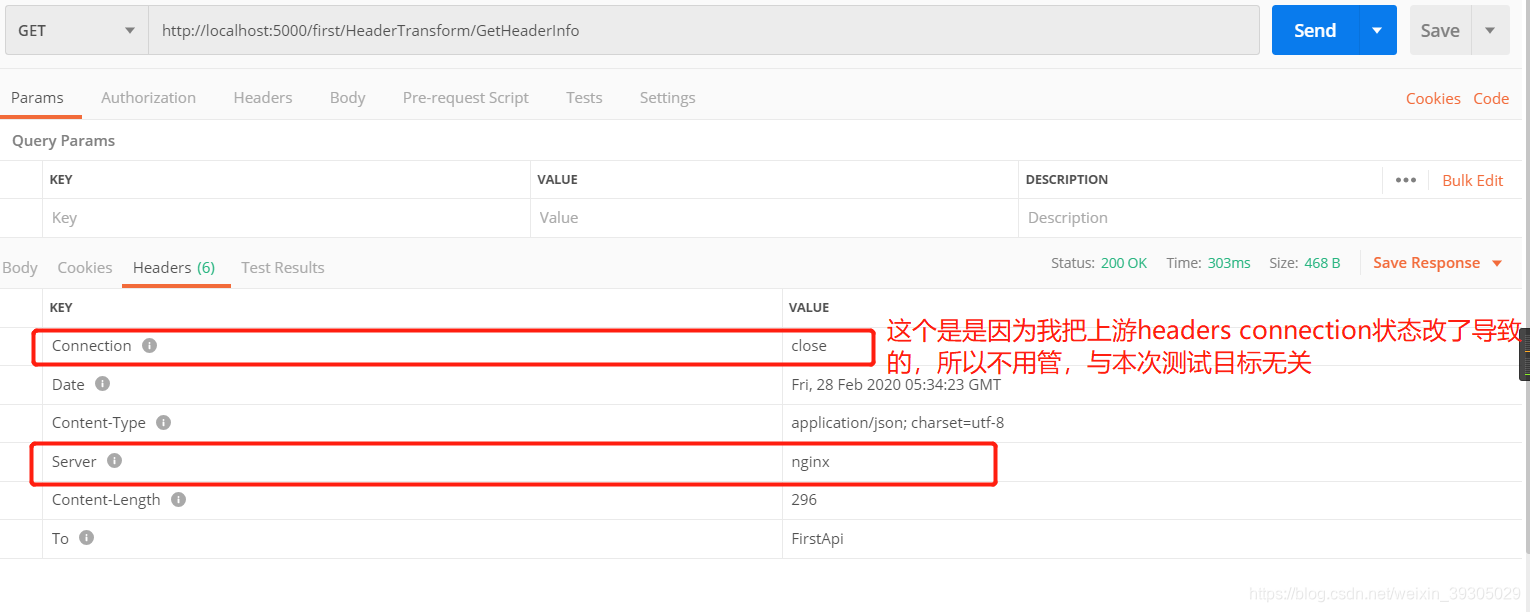The height and width of the screenshot is (612, 1530).
Task: Open the Test Results tab
Action: point(283,267)
